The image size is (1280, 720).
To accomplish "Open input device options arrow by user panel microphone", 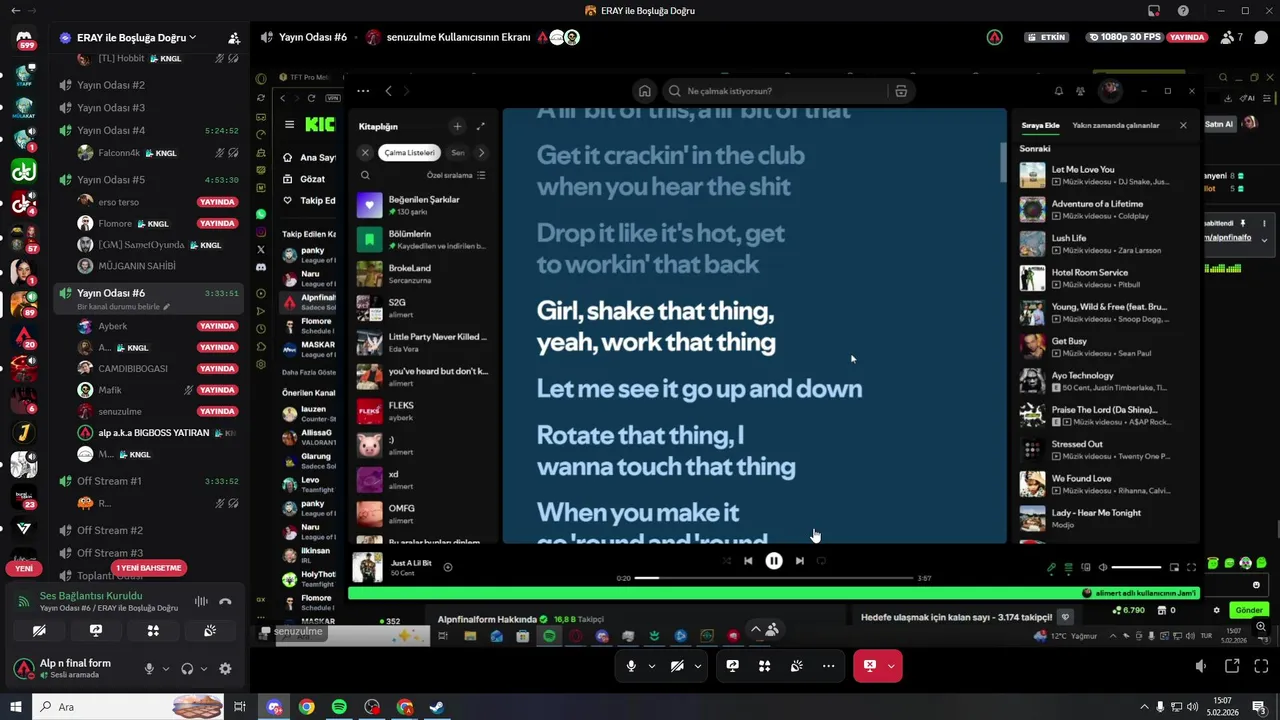I will [x=166, y=669].
